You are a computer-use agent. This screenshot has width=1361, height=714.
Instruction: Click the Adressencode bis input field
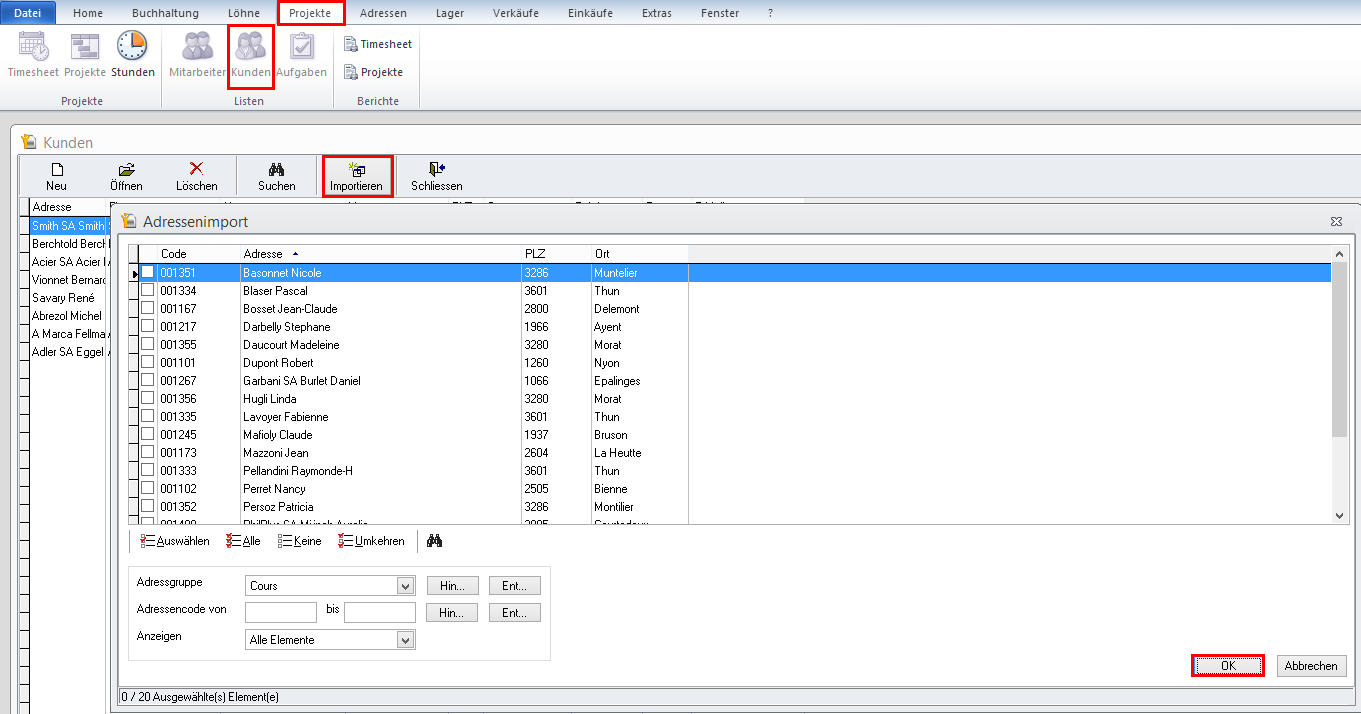pos(380,613)
